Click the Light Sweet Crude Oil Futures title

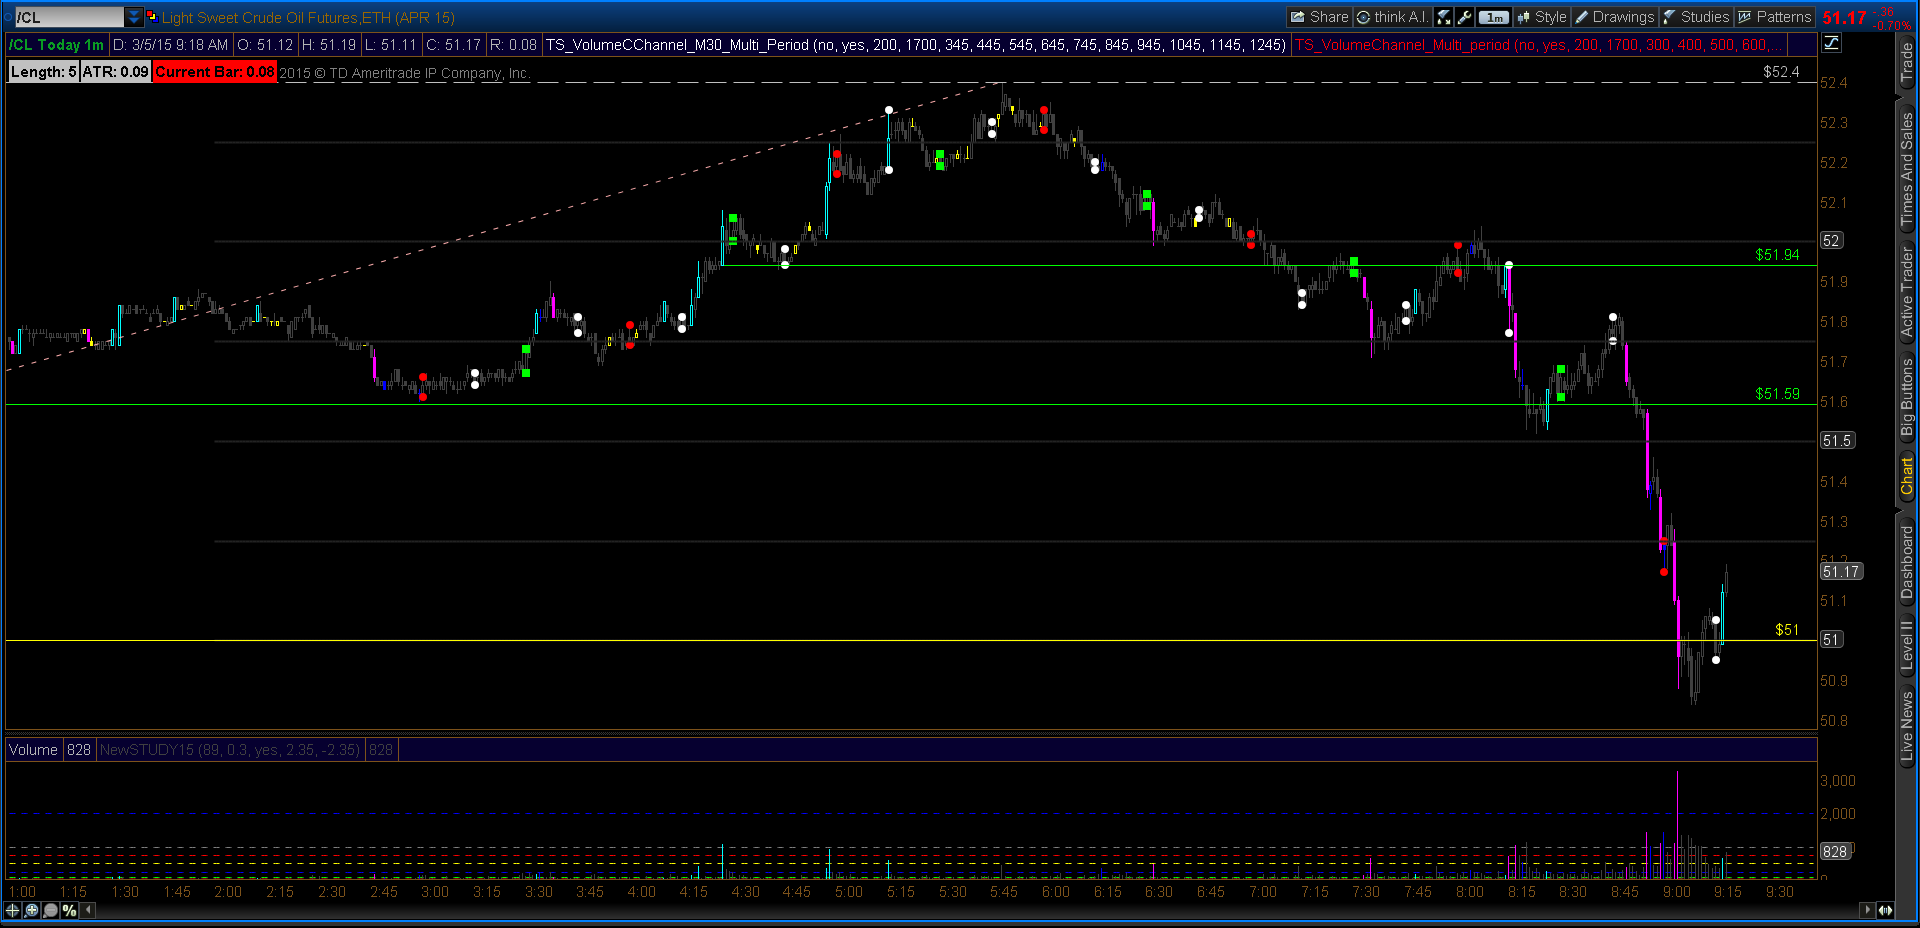point(308,18)
